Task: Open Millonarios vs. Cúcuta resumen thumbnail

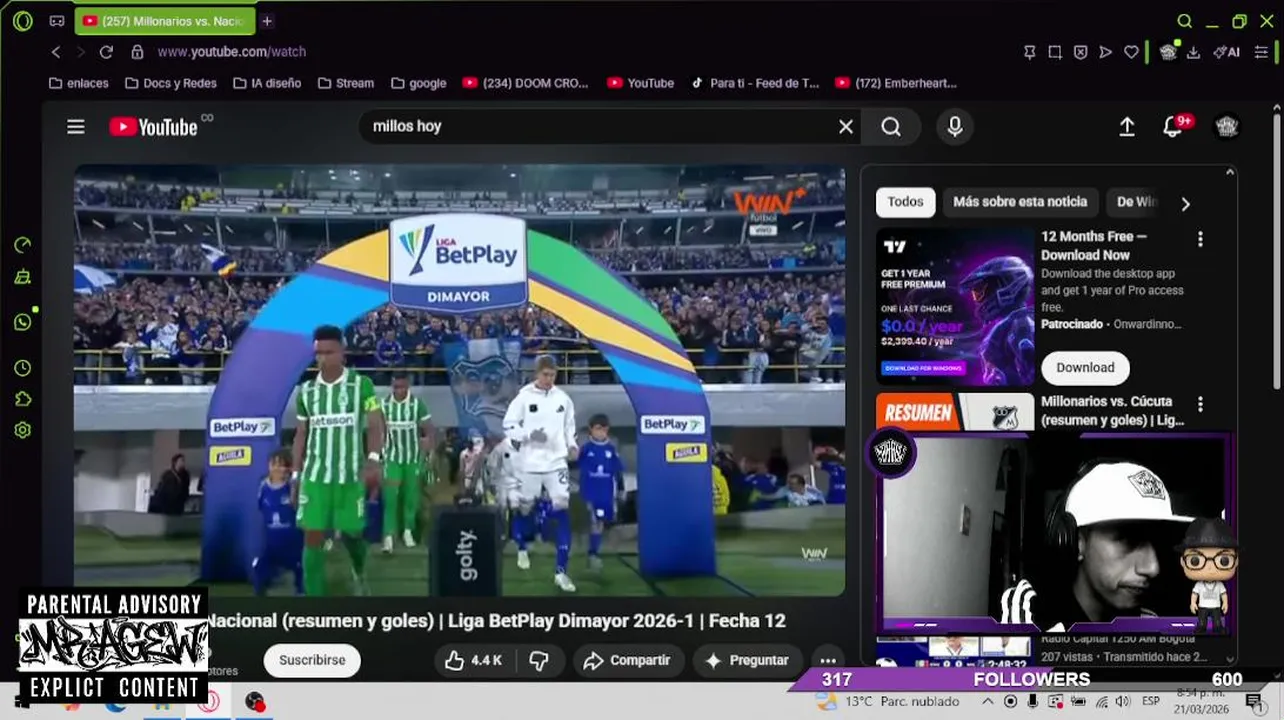Action: tap(955, 412)
